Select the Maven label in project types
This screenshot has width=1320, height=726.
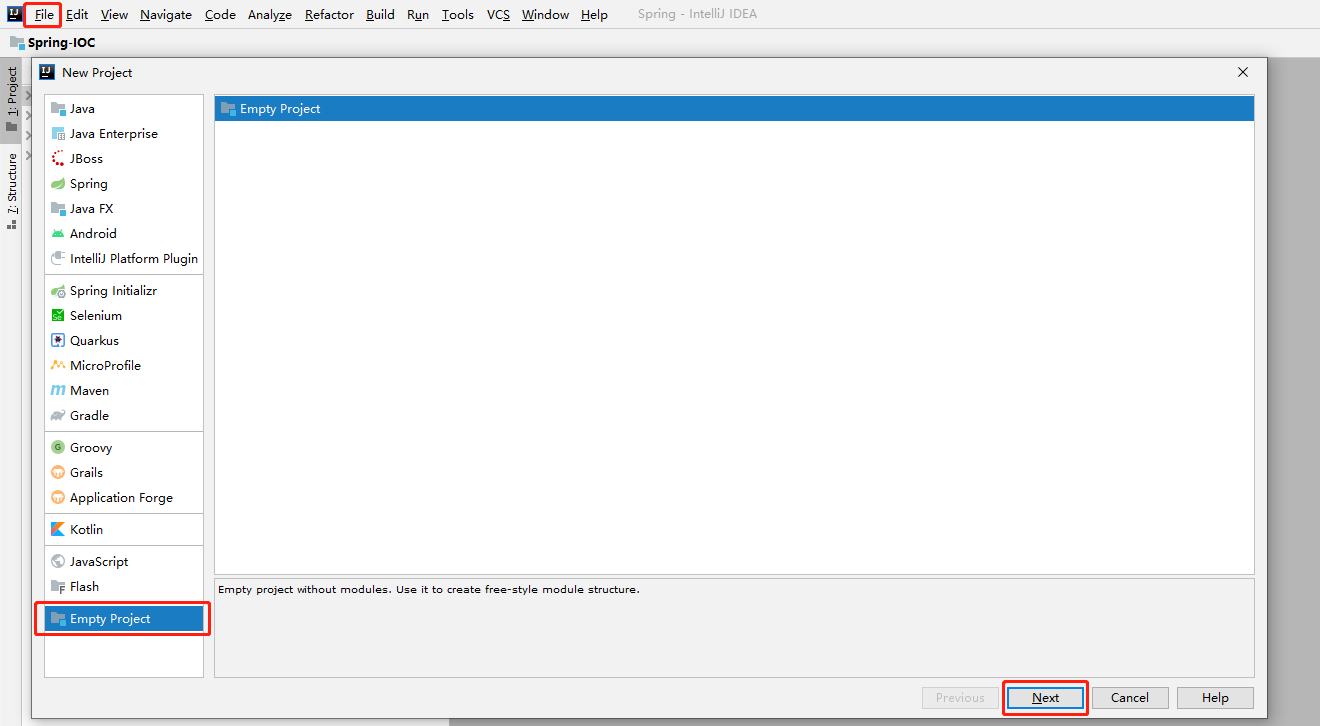click(x=90, y=390)
